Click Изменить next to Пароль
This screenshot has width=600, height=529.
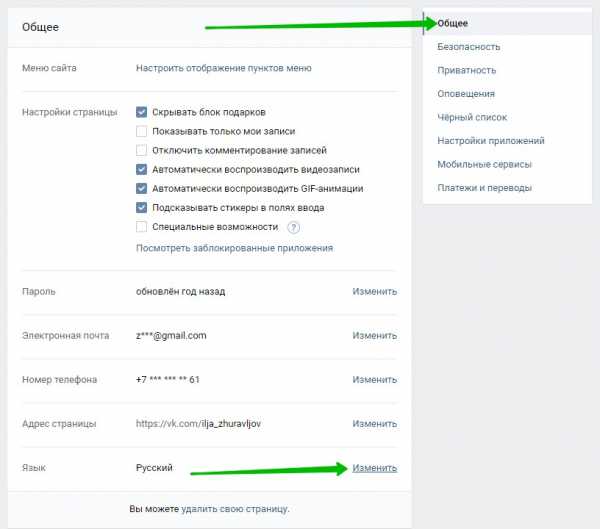click(x=375, y=292)
